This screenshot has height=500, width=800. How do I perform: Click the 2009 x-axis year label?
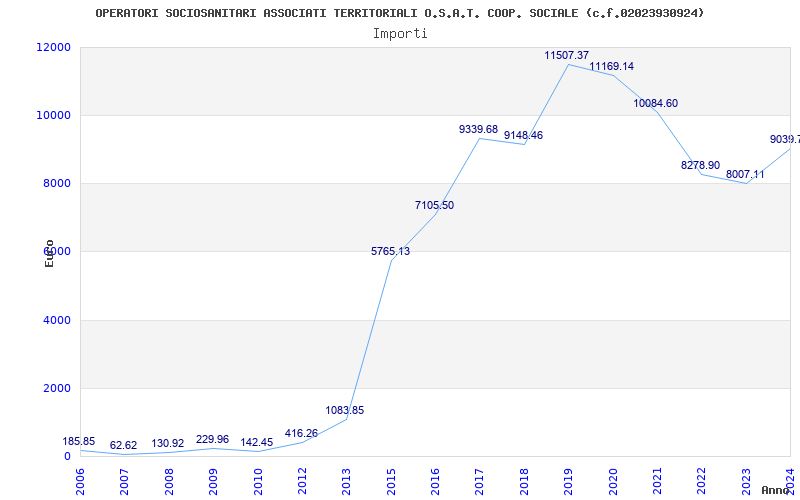point(214,481)
